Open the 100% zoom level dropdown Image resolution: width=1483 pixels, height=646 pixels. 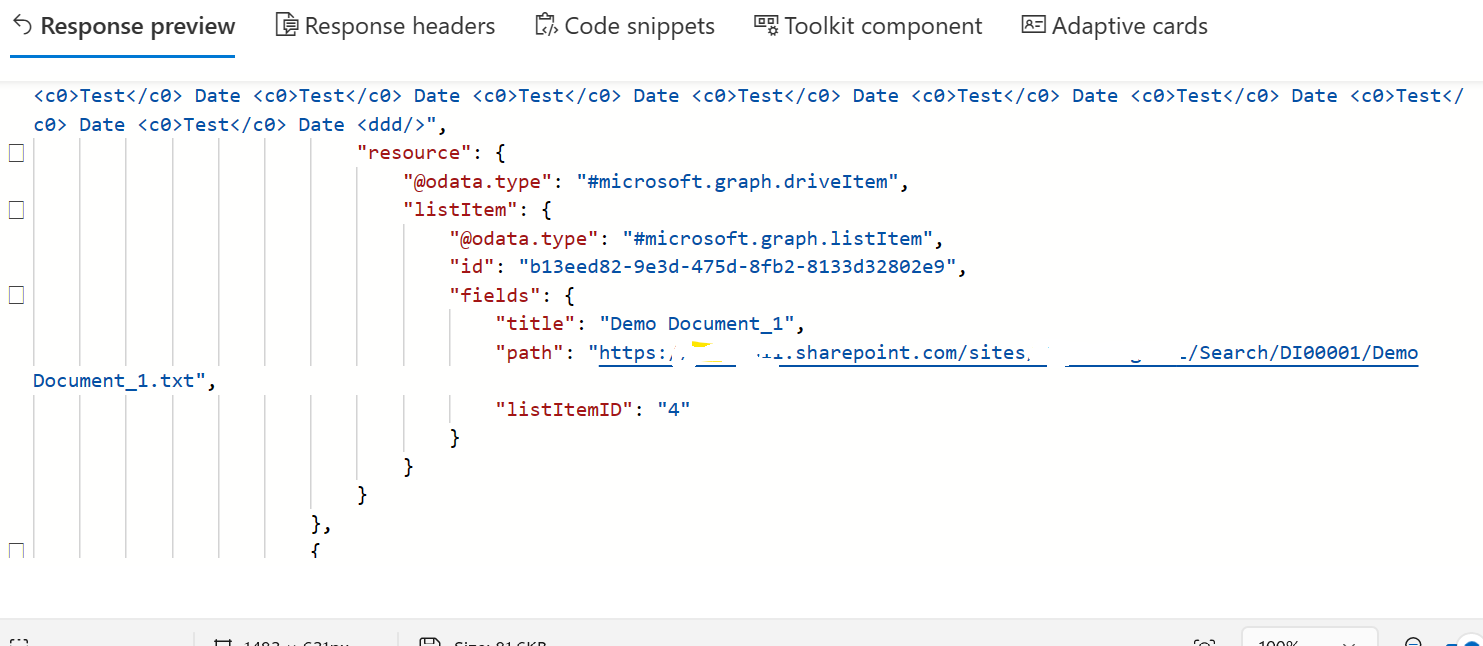pyautogui.click(x=1310, y=643)
